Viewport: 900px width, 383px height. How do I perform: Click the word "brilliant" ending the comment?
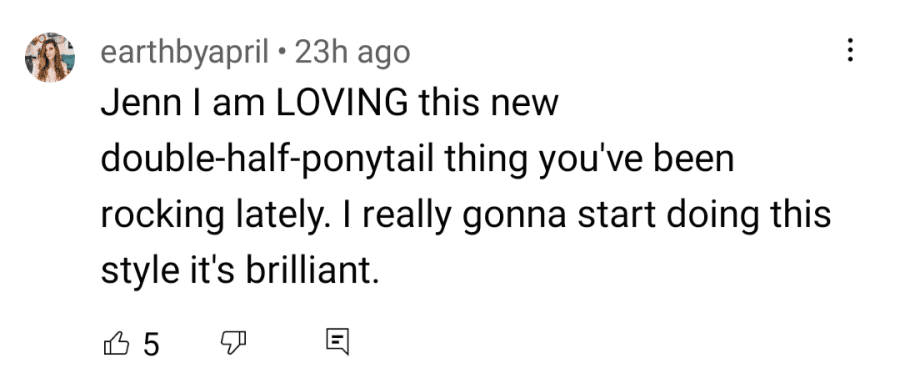(x=312, y=271)
